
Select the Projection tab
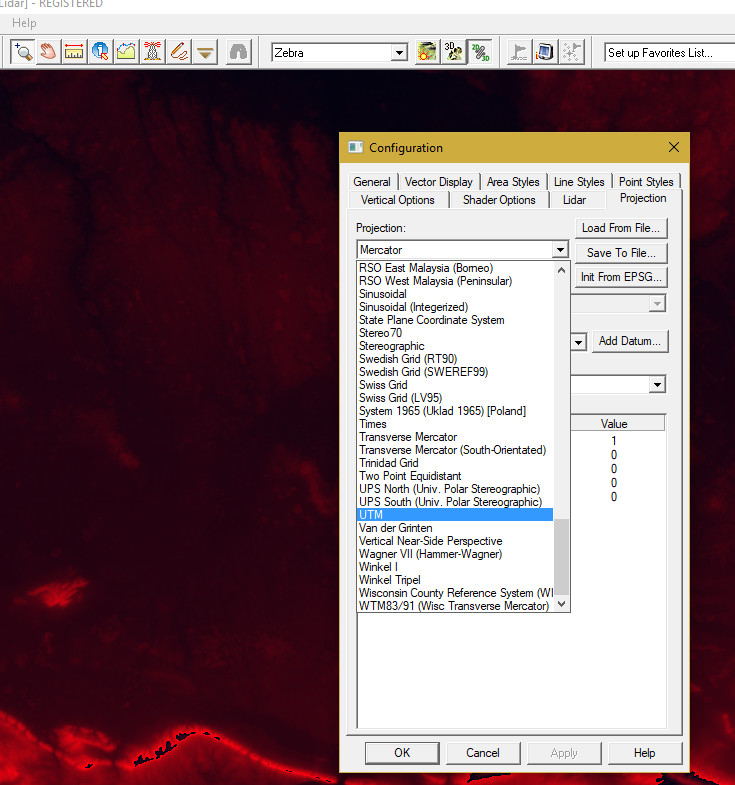point(643,198)
